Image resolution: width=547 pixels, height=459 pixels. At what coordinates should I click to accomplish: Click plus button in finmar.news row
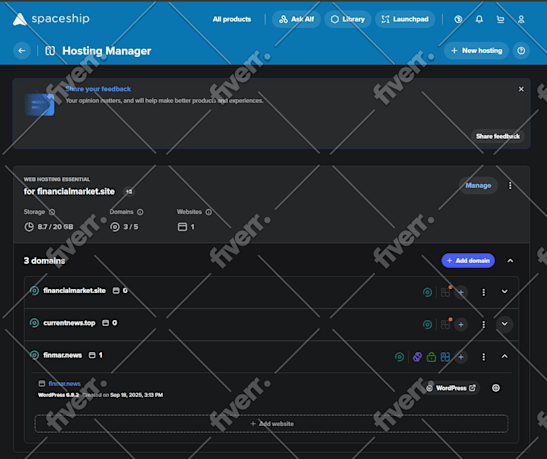461,357
